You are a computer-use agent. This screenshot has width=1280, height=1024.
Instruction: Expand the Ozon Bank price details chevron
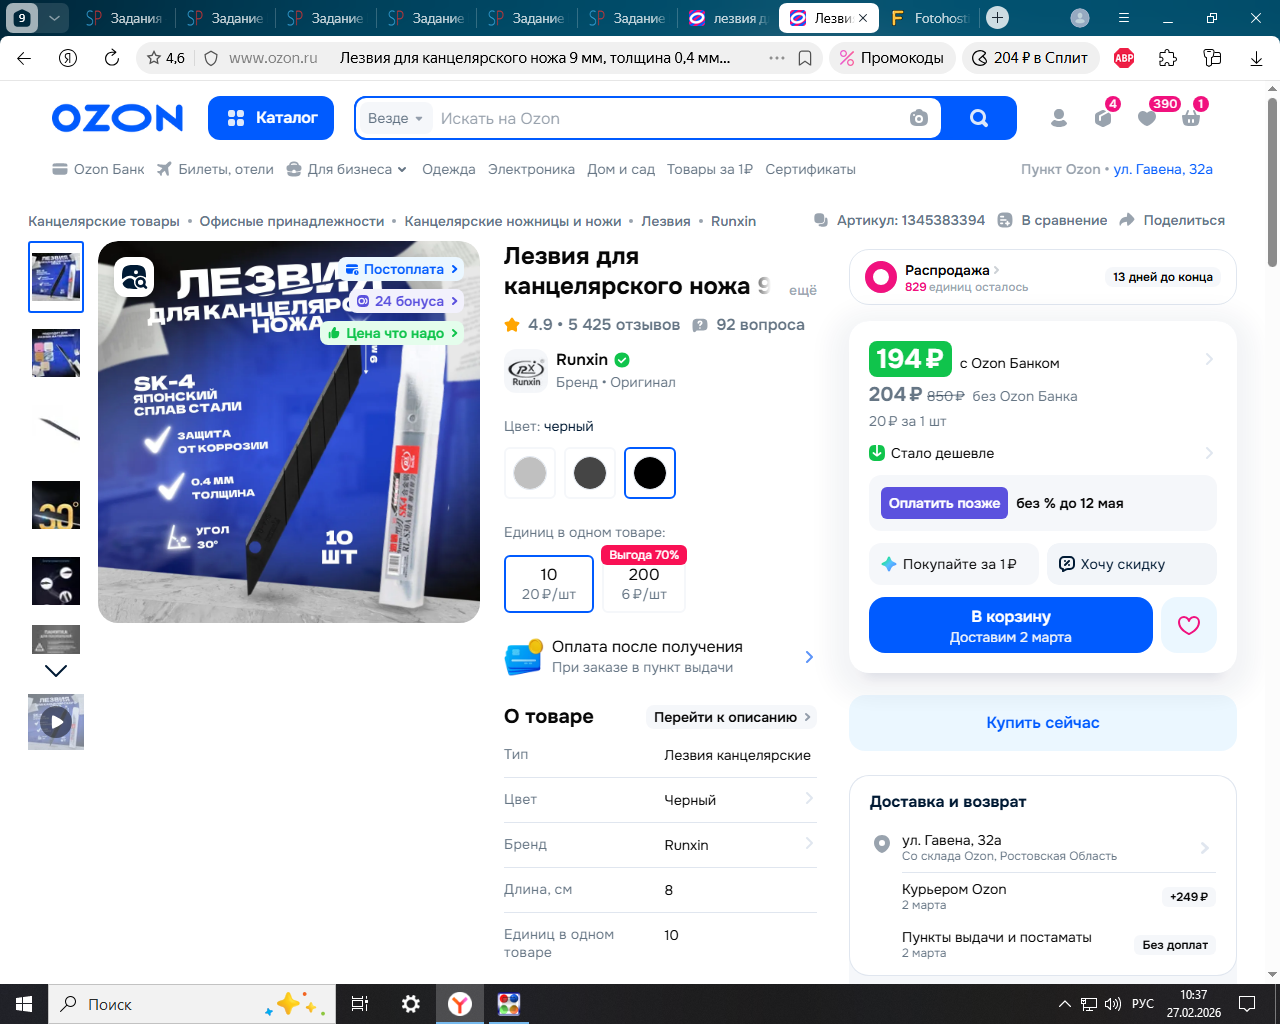tap(1209, 359)
